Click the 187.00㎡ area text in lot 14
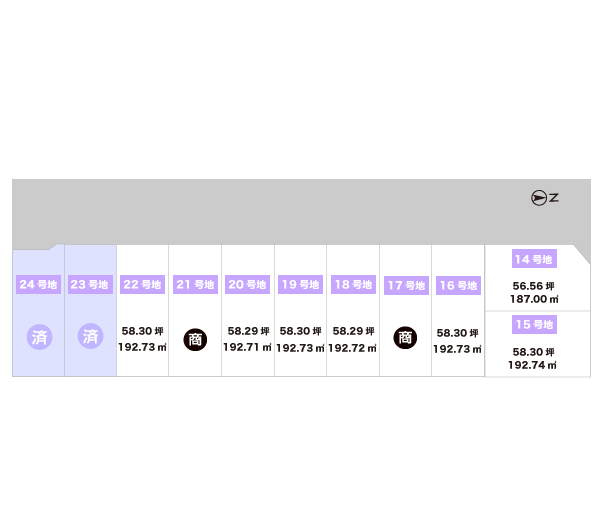Viewport: 605px width, 509px height. (534, 299)
